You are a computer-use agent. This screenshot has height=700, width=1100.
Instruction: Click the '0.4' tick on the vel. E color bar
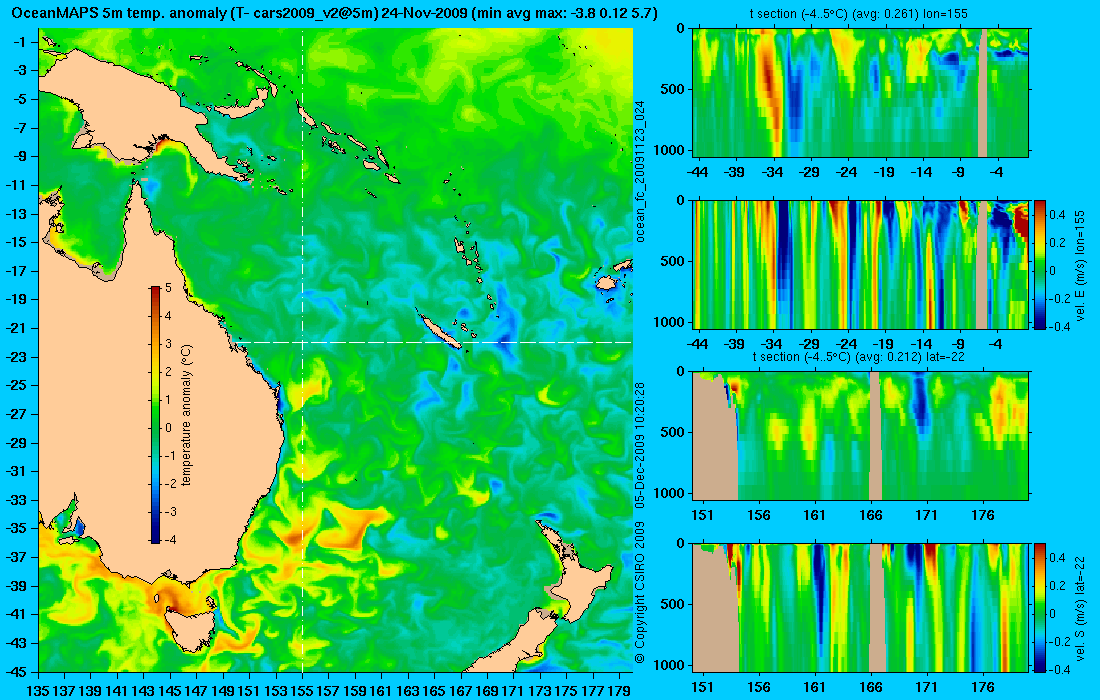pyautogui.click(x=1057, y=214)
